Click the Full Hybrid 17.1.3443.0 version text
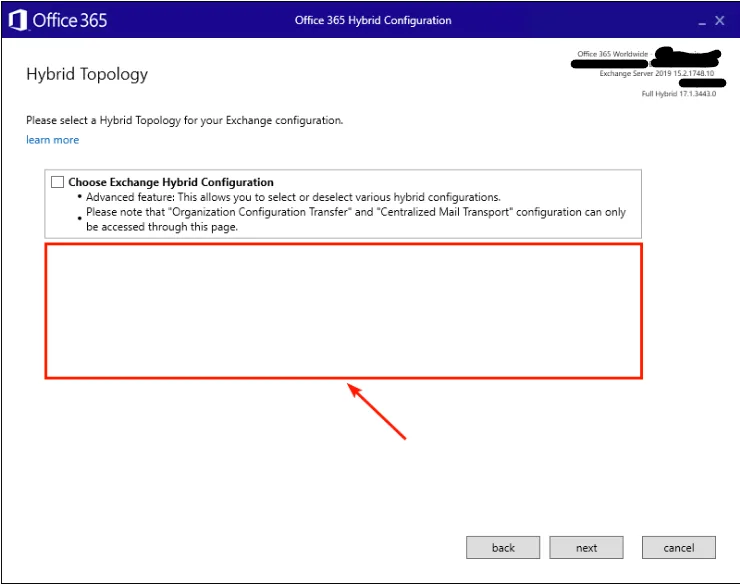Image resolution: width=740 pixels, height=585 pixels. 680,94
